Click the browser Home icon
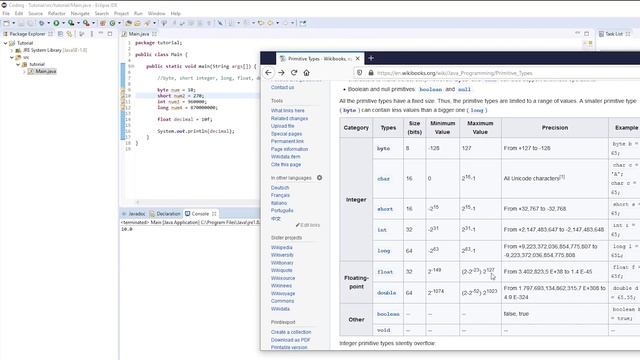Viewport: 640px width, 360px height. coord(307,73)
